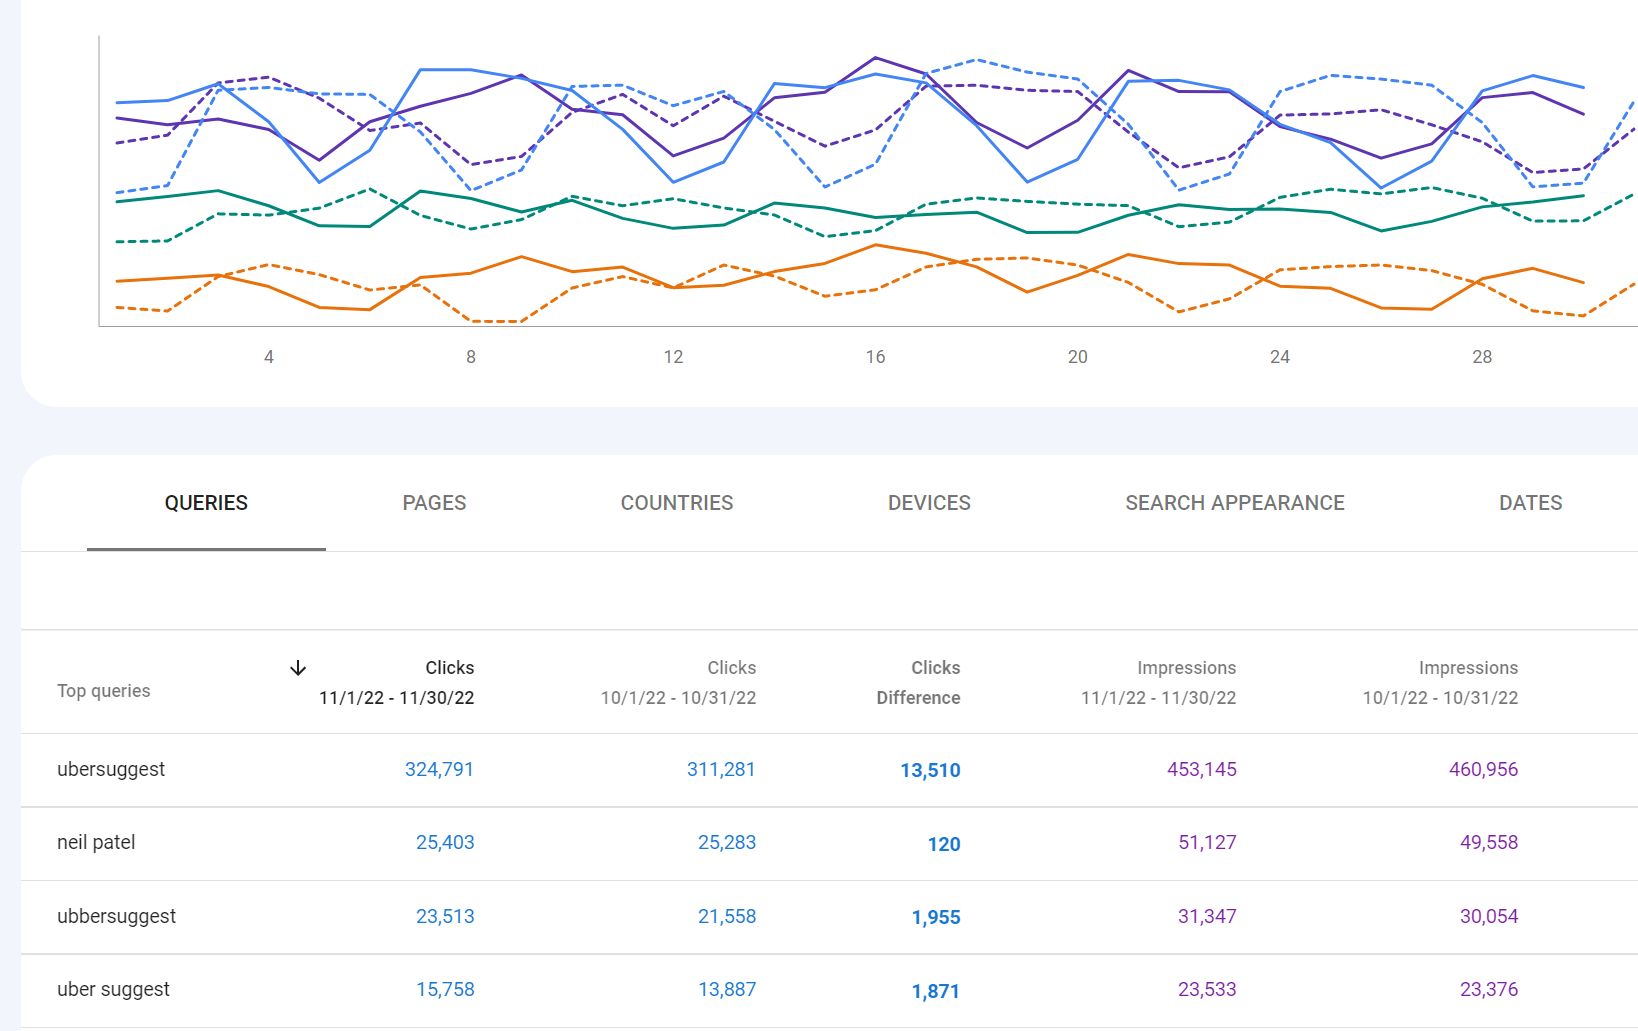Select the DEVICES tab
The height and width of the screenshot is (1031, 1638).
pos(929,503)
